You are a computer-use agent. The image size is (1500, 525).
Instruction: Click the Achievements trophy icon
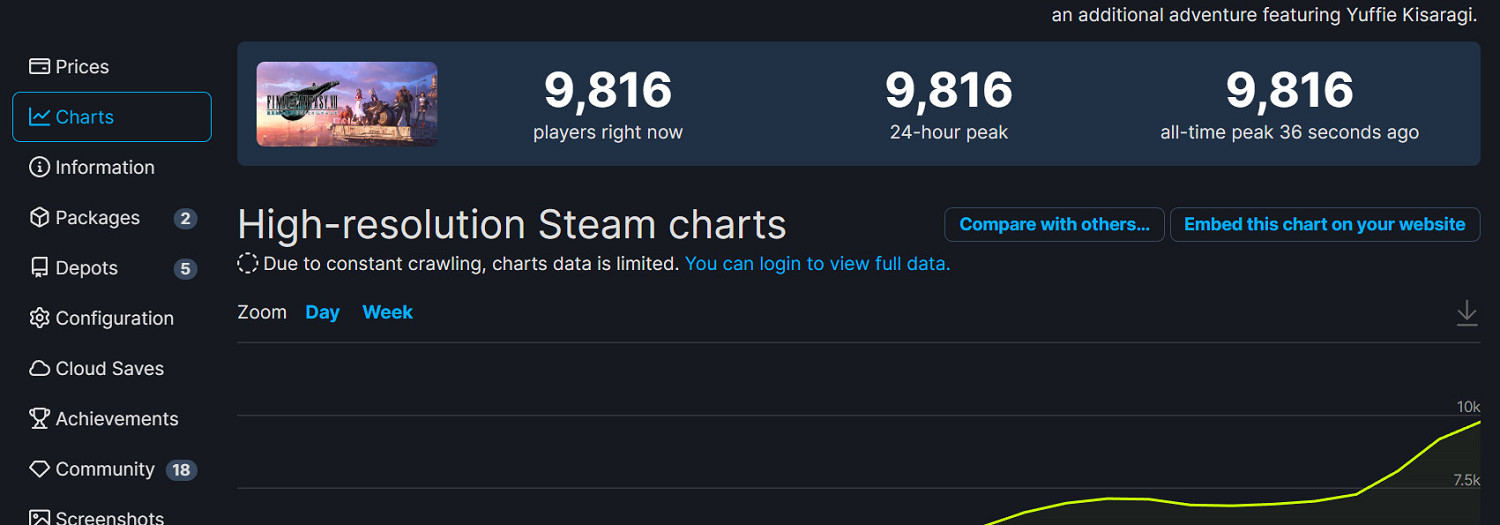(40, 419)
